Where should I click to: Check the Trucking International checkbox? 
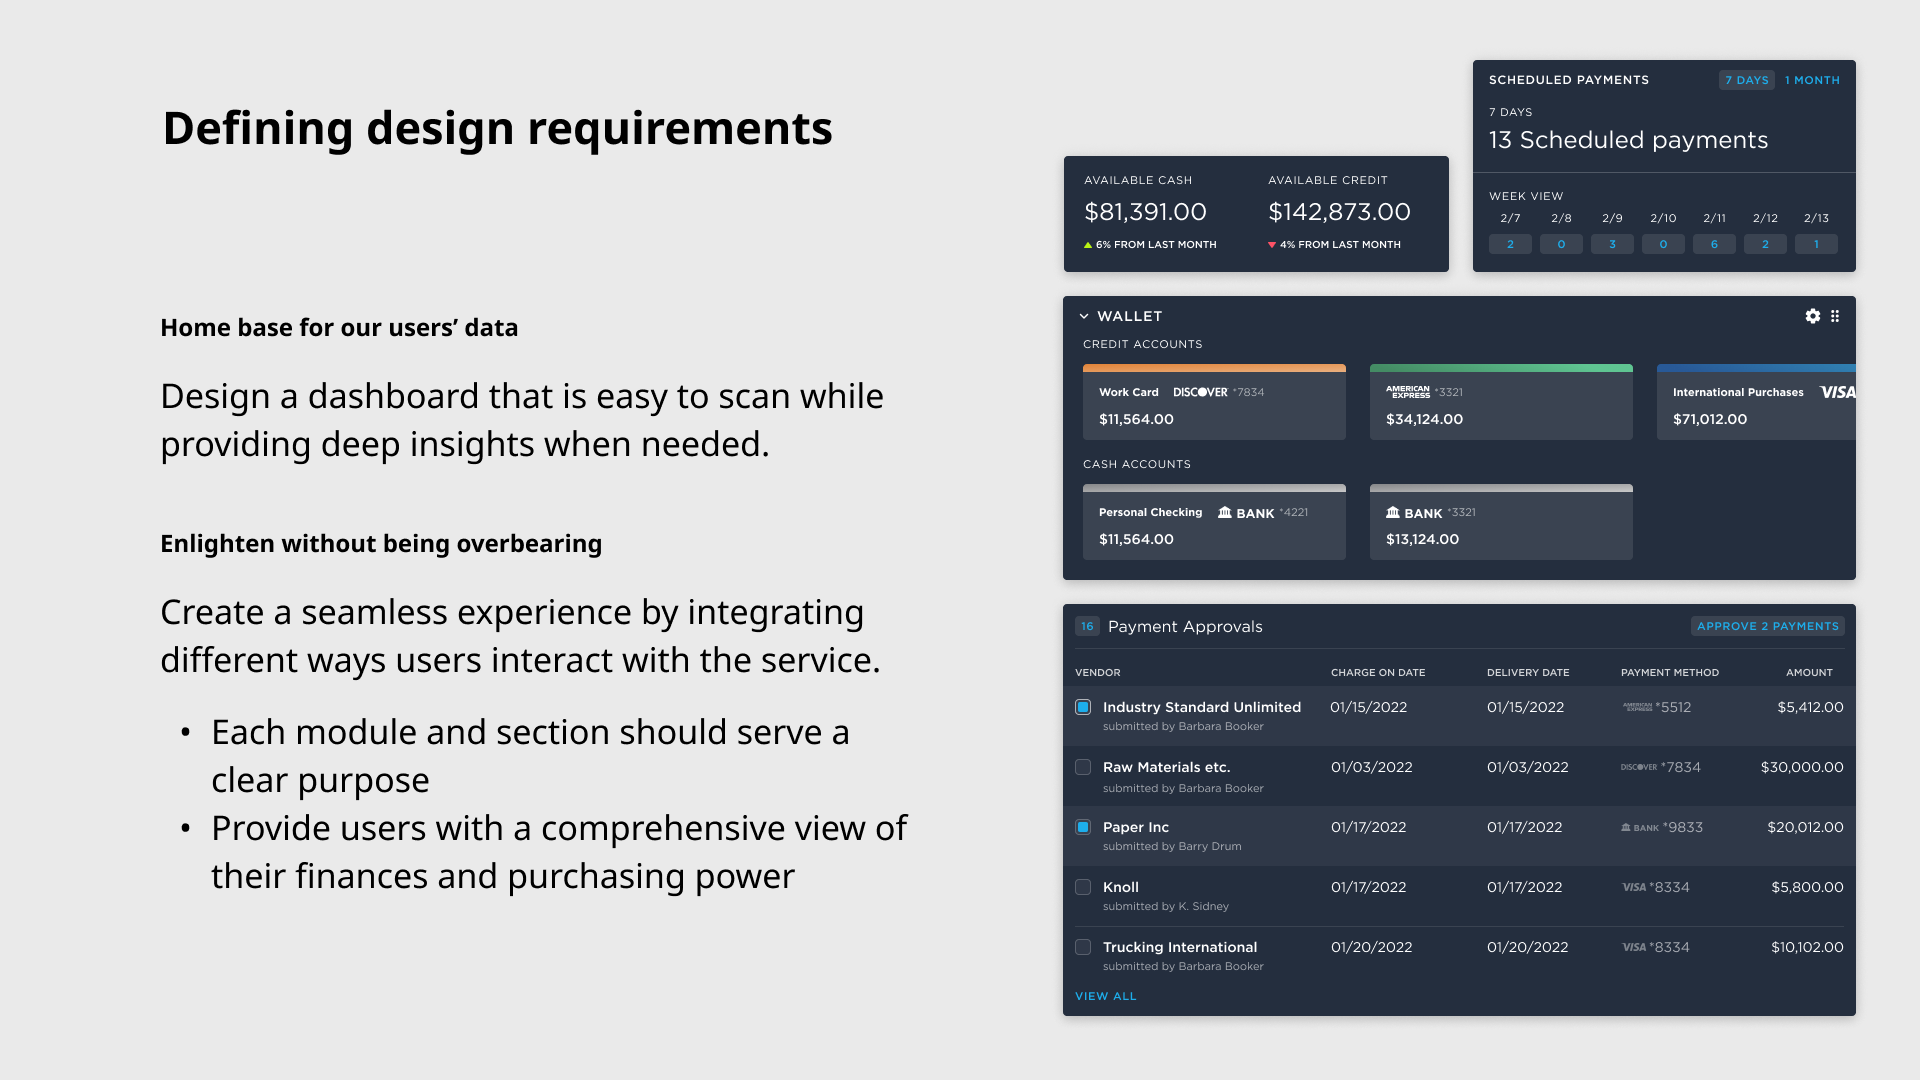pyautogui.click(x=1083, y=947)
